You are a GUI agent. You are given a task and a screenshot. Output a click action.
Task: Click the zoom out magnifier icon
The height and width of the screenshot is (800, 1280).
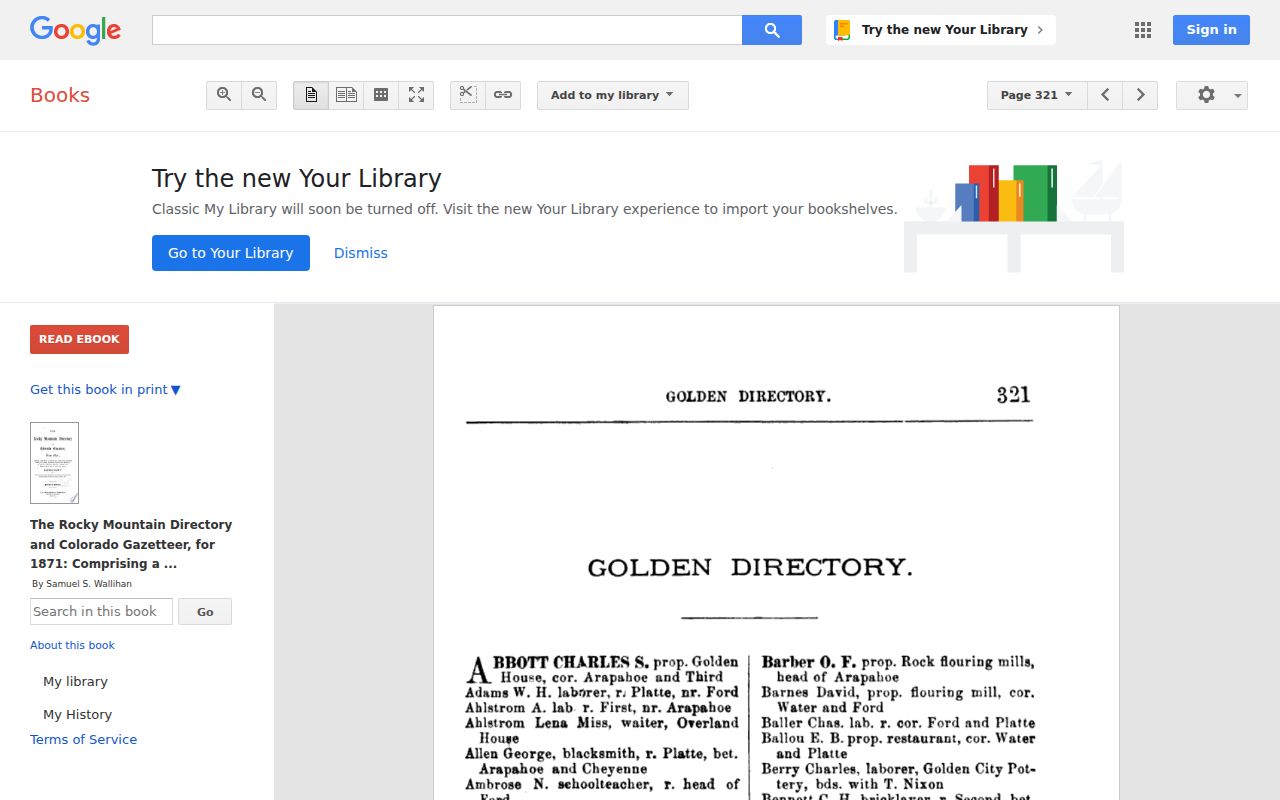pos(259,95)
